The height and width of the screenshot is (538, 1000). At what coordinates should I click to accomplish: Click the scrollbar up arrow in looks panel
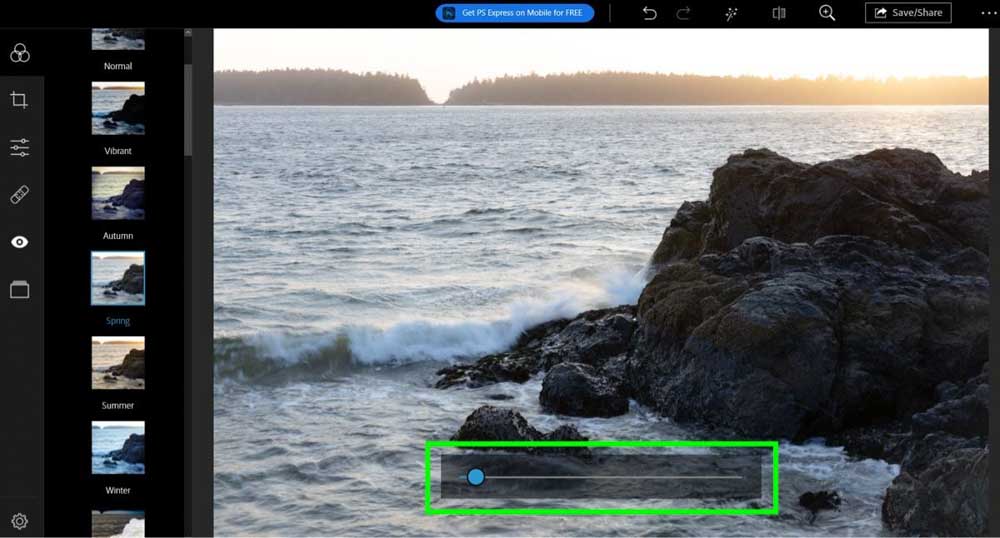tap(188, 33)
